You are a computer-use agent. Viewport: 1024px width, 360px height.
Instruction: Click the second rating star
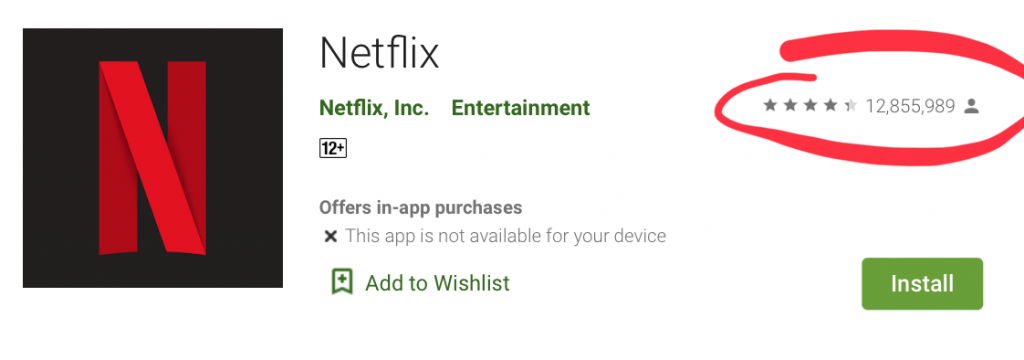click(790, 105)
